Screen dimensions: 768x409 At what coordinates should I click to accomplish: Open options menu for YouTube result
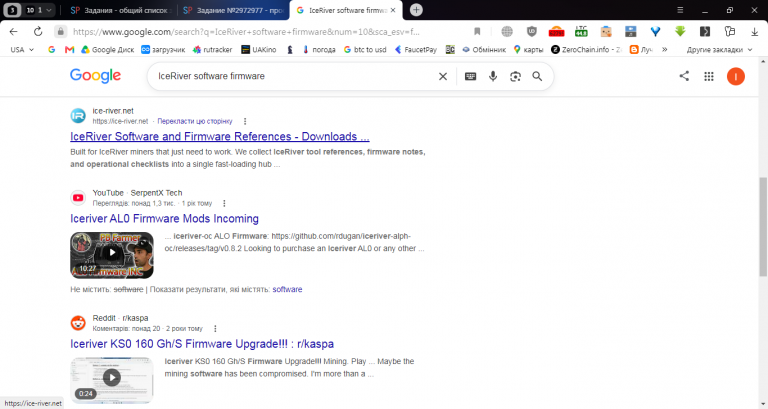coord(224,203)
